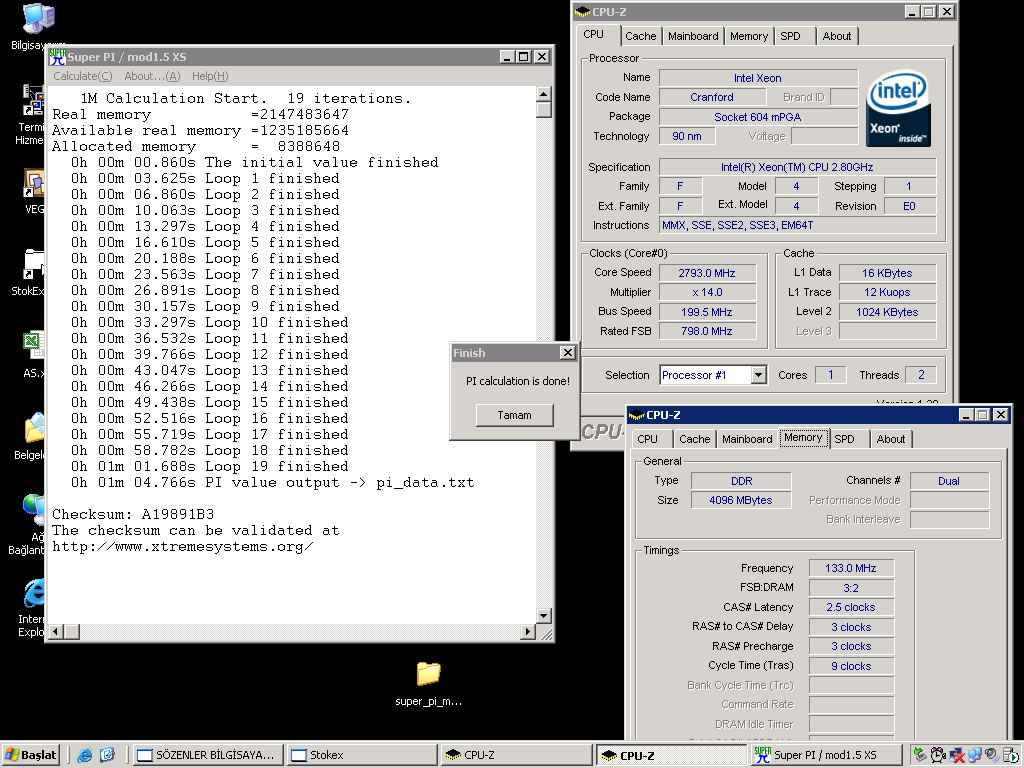Open About tab in top CPU-Z window

point(837,36)
